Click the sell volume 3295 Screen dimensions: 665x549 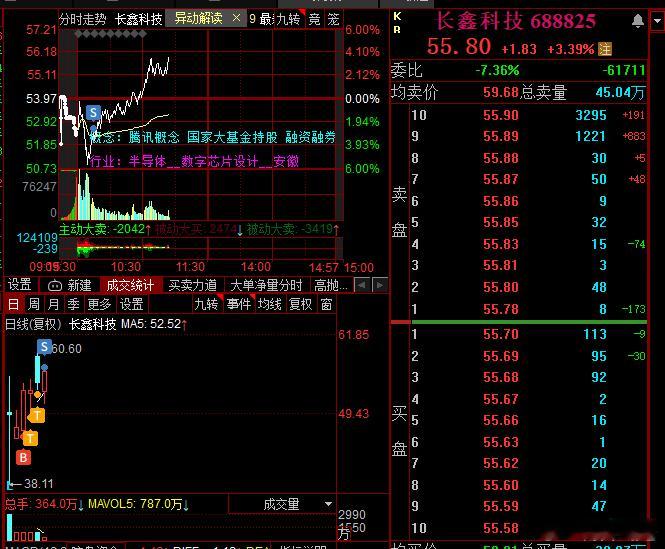[591, 115]
